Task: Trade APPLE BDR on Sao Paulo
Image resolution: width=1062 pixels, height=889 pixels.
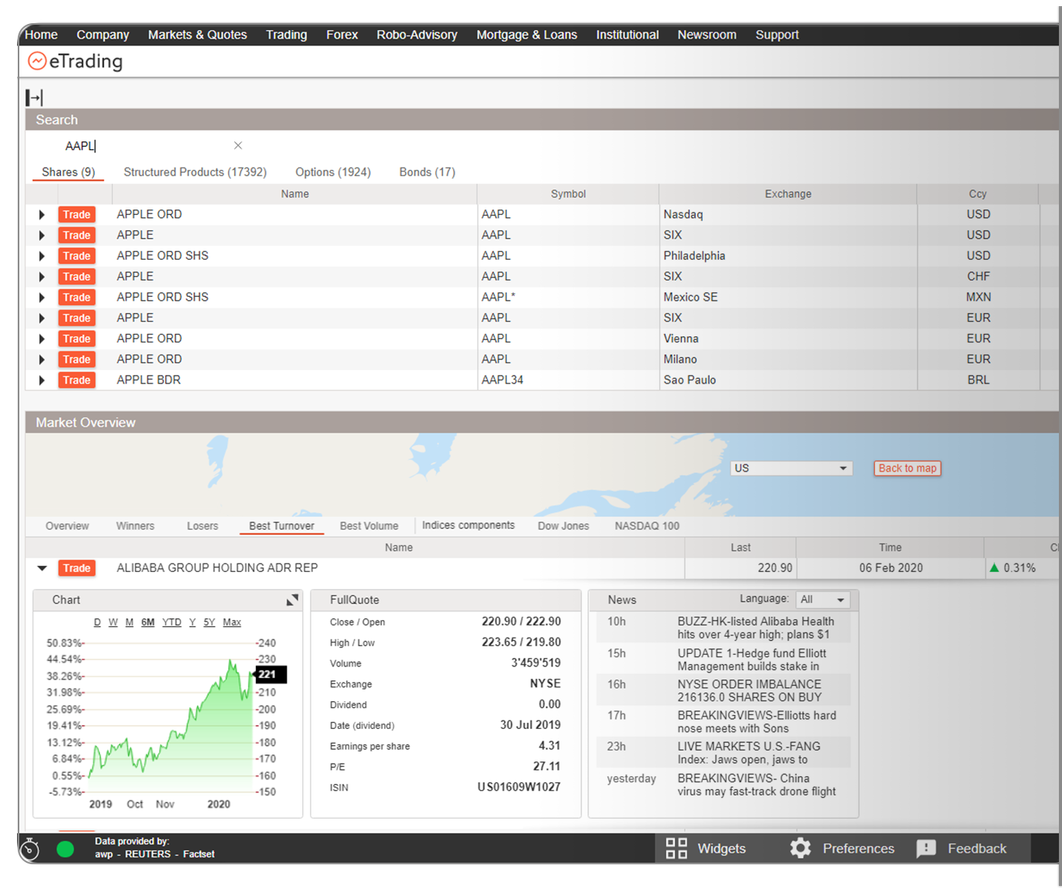Action: 77,380
